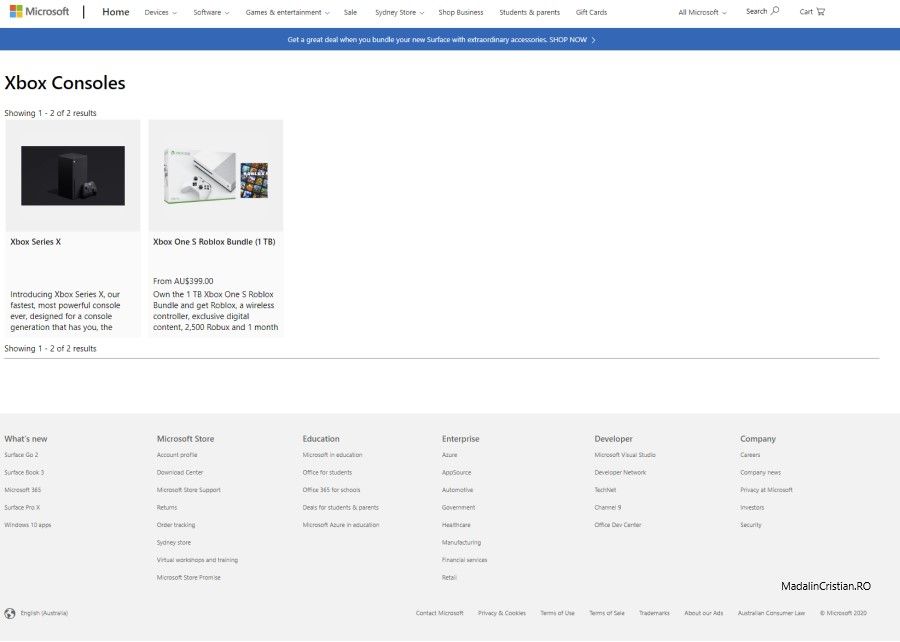Expand the Devices dropdown menu
The width and height of the screenshot is (900, 642).
[x=161, y=12]
